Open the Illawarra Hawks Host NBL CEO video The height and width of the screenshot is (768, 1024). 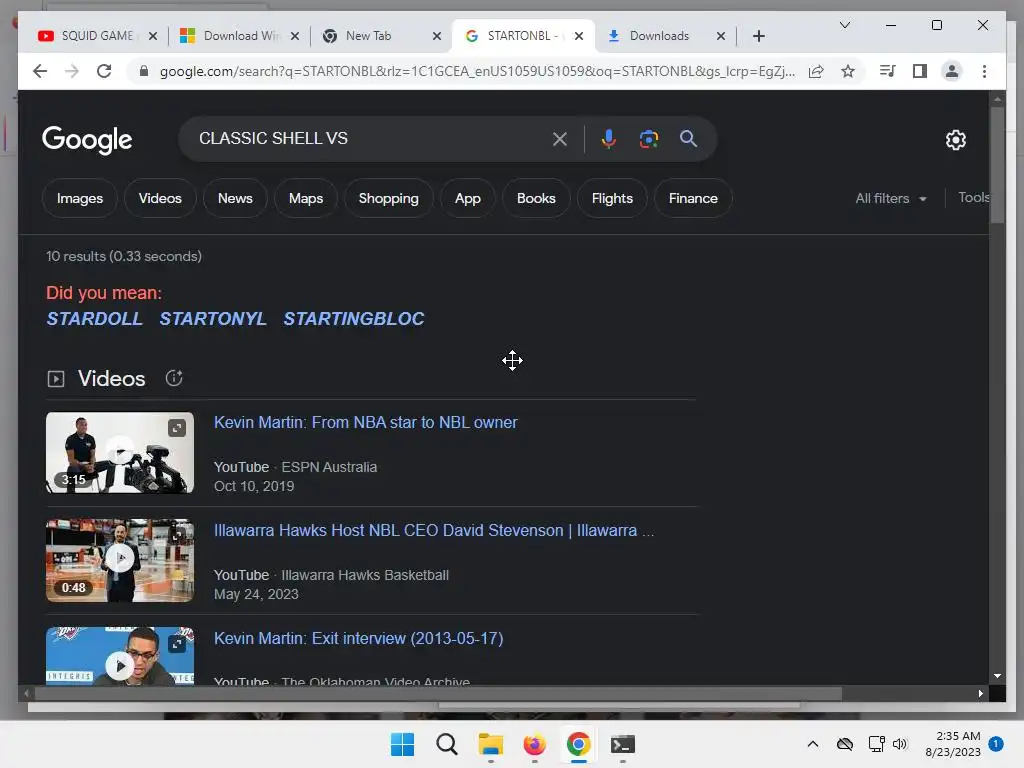[x=434, y=530]
